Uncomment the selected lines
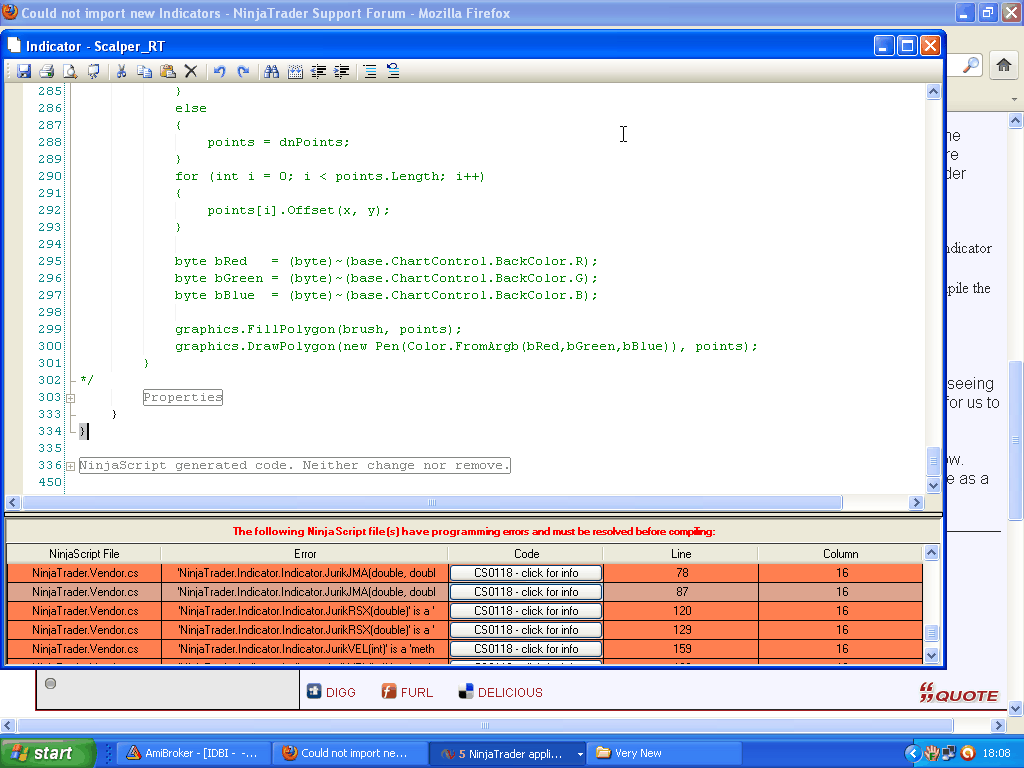Screen dimensions: 1024x768 (x=393, y=71)
